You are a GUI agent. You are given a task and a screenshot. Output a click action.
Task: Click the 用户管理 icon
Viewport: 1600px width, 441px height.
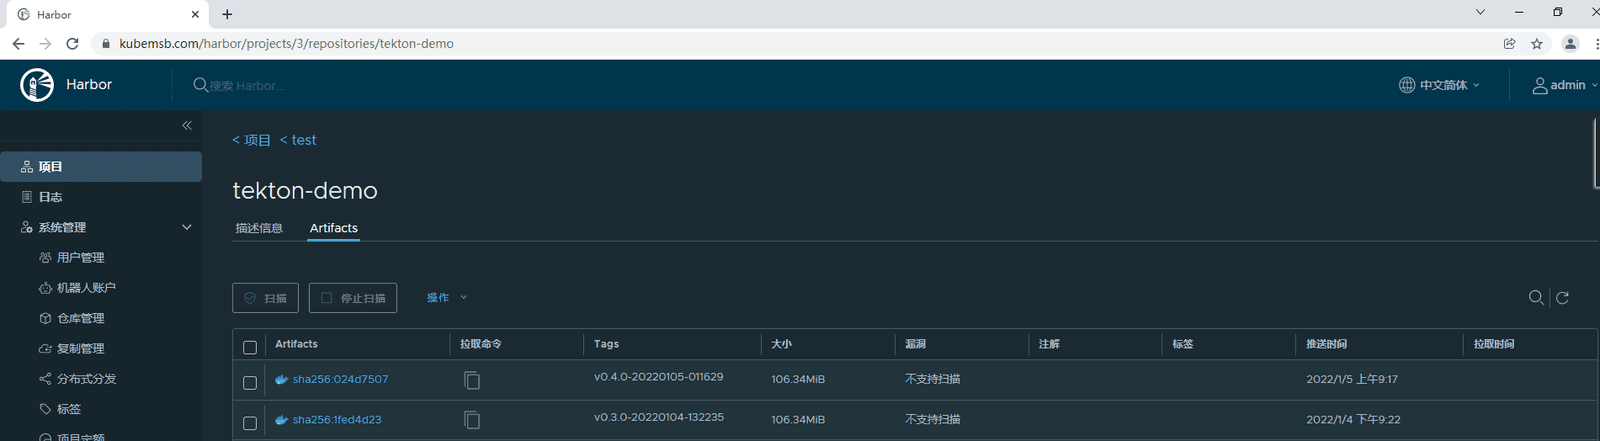45,257
